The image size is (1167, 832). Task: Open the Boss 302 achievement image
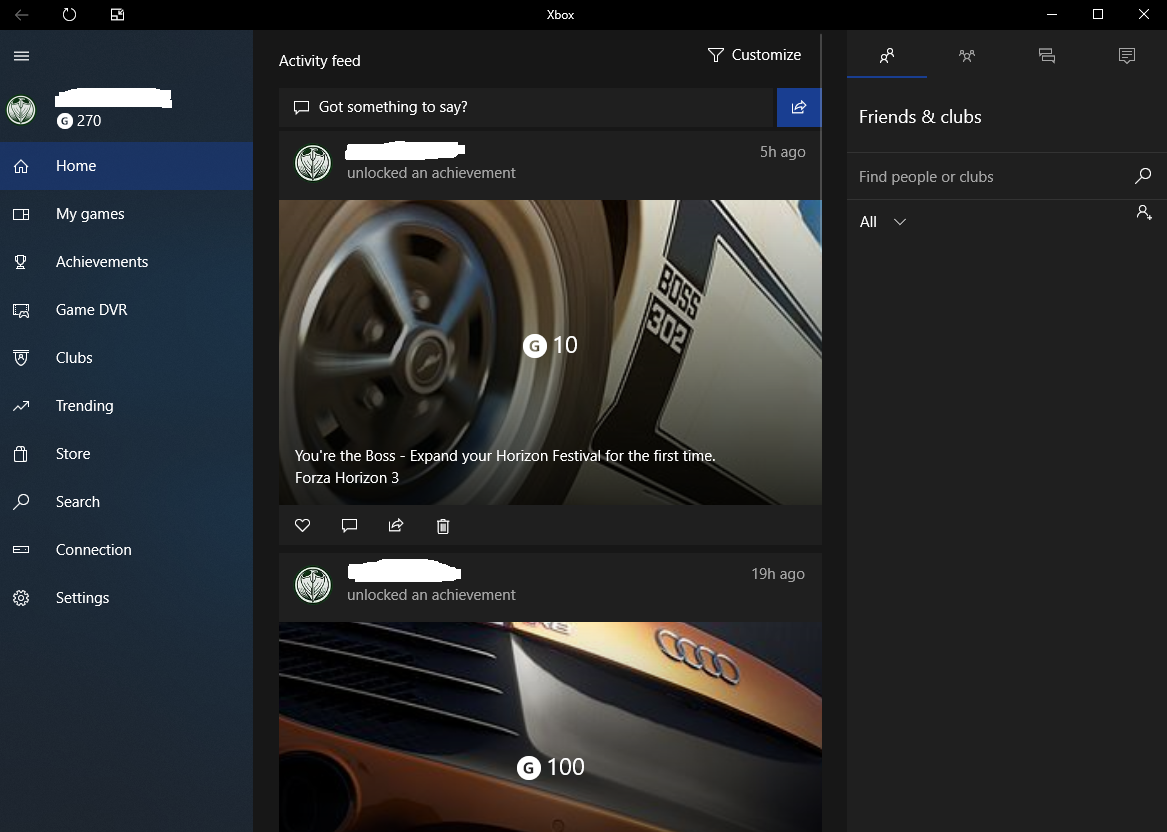550,352
